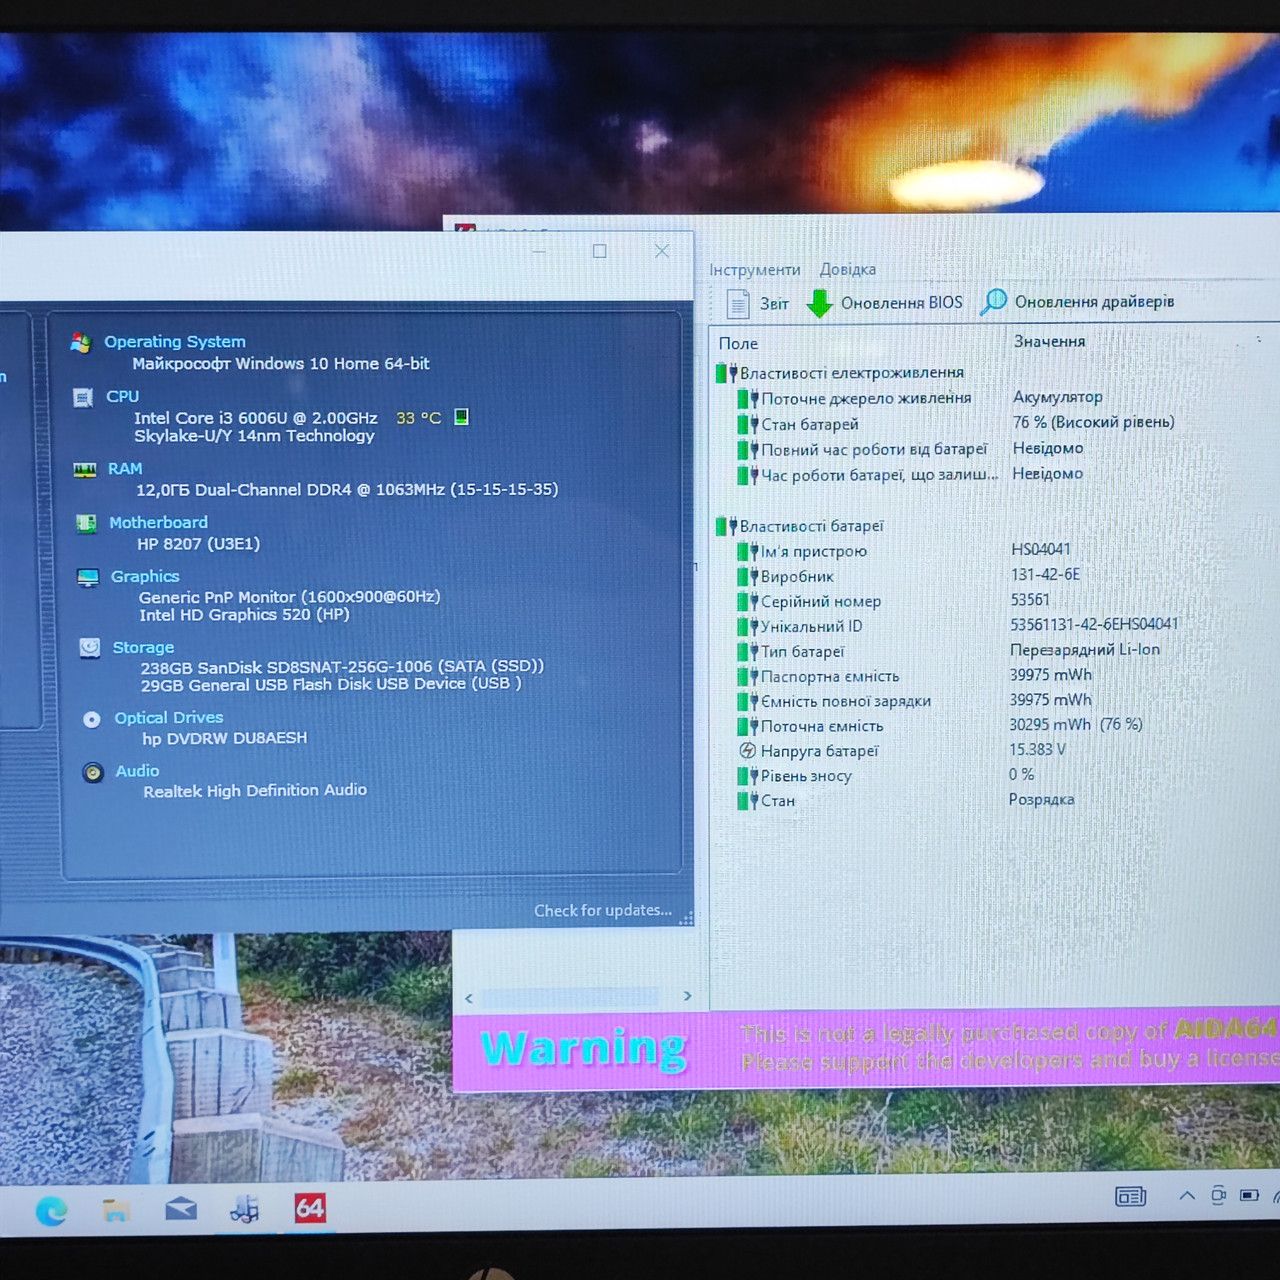The image size is (1280, 1280).
Task: Click the 53561131-42-6EHS04041 value
Action: (1094, 624)
